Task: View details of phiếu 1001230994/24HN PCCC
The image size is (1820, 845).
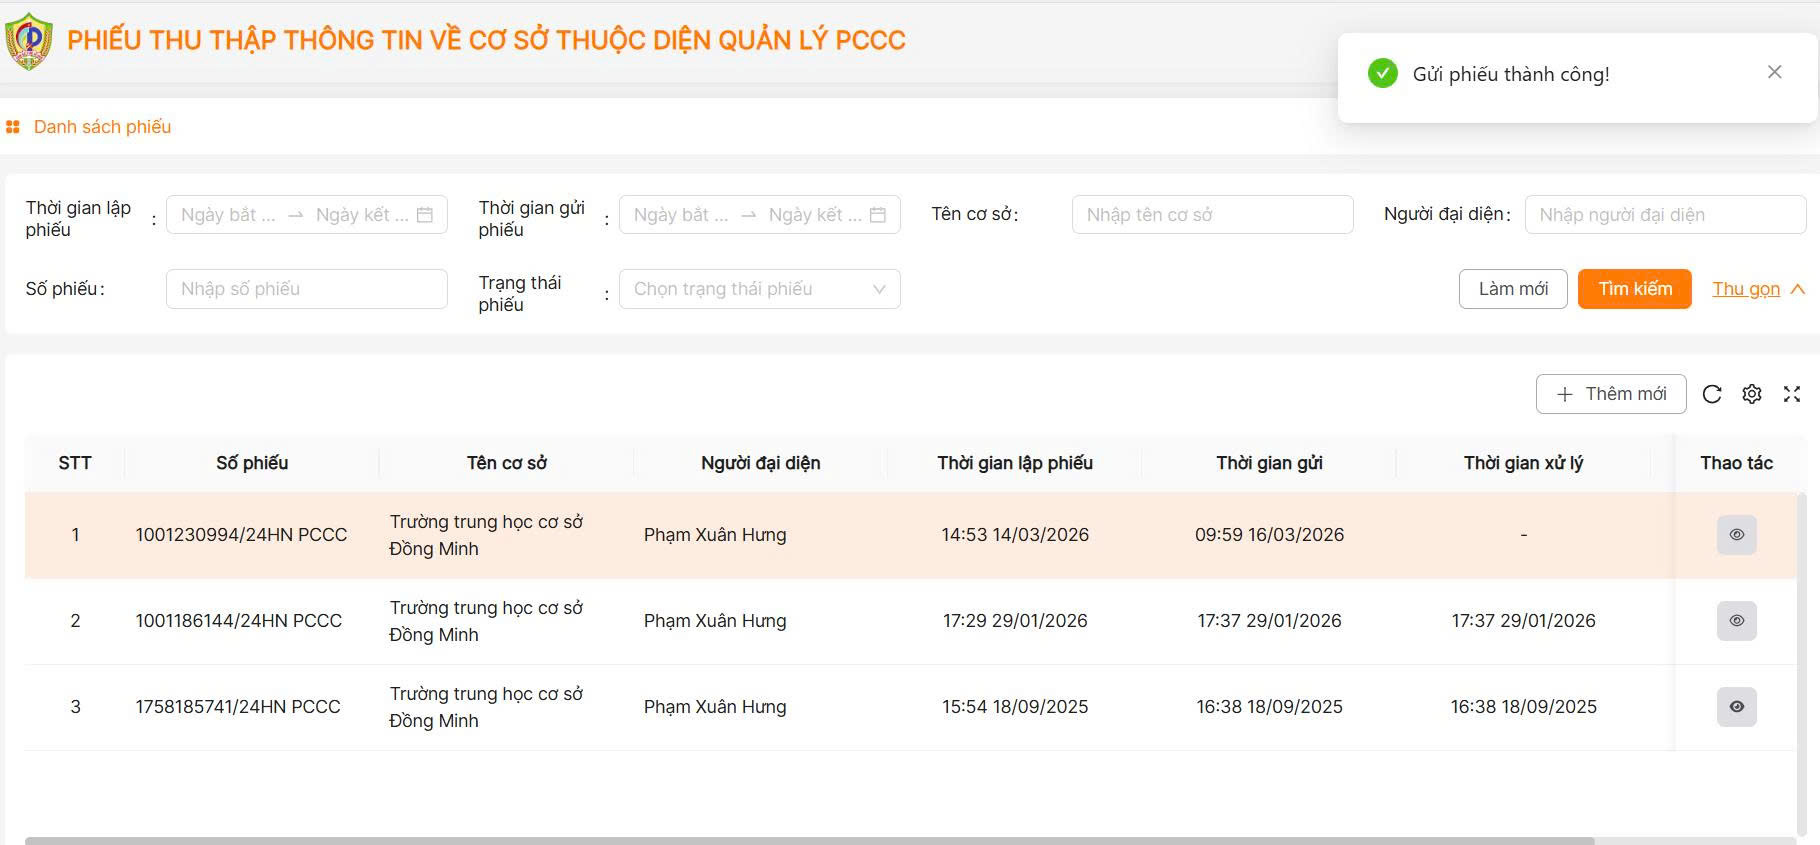Action: click(x=1737, y=535)
